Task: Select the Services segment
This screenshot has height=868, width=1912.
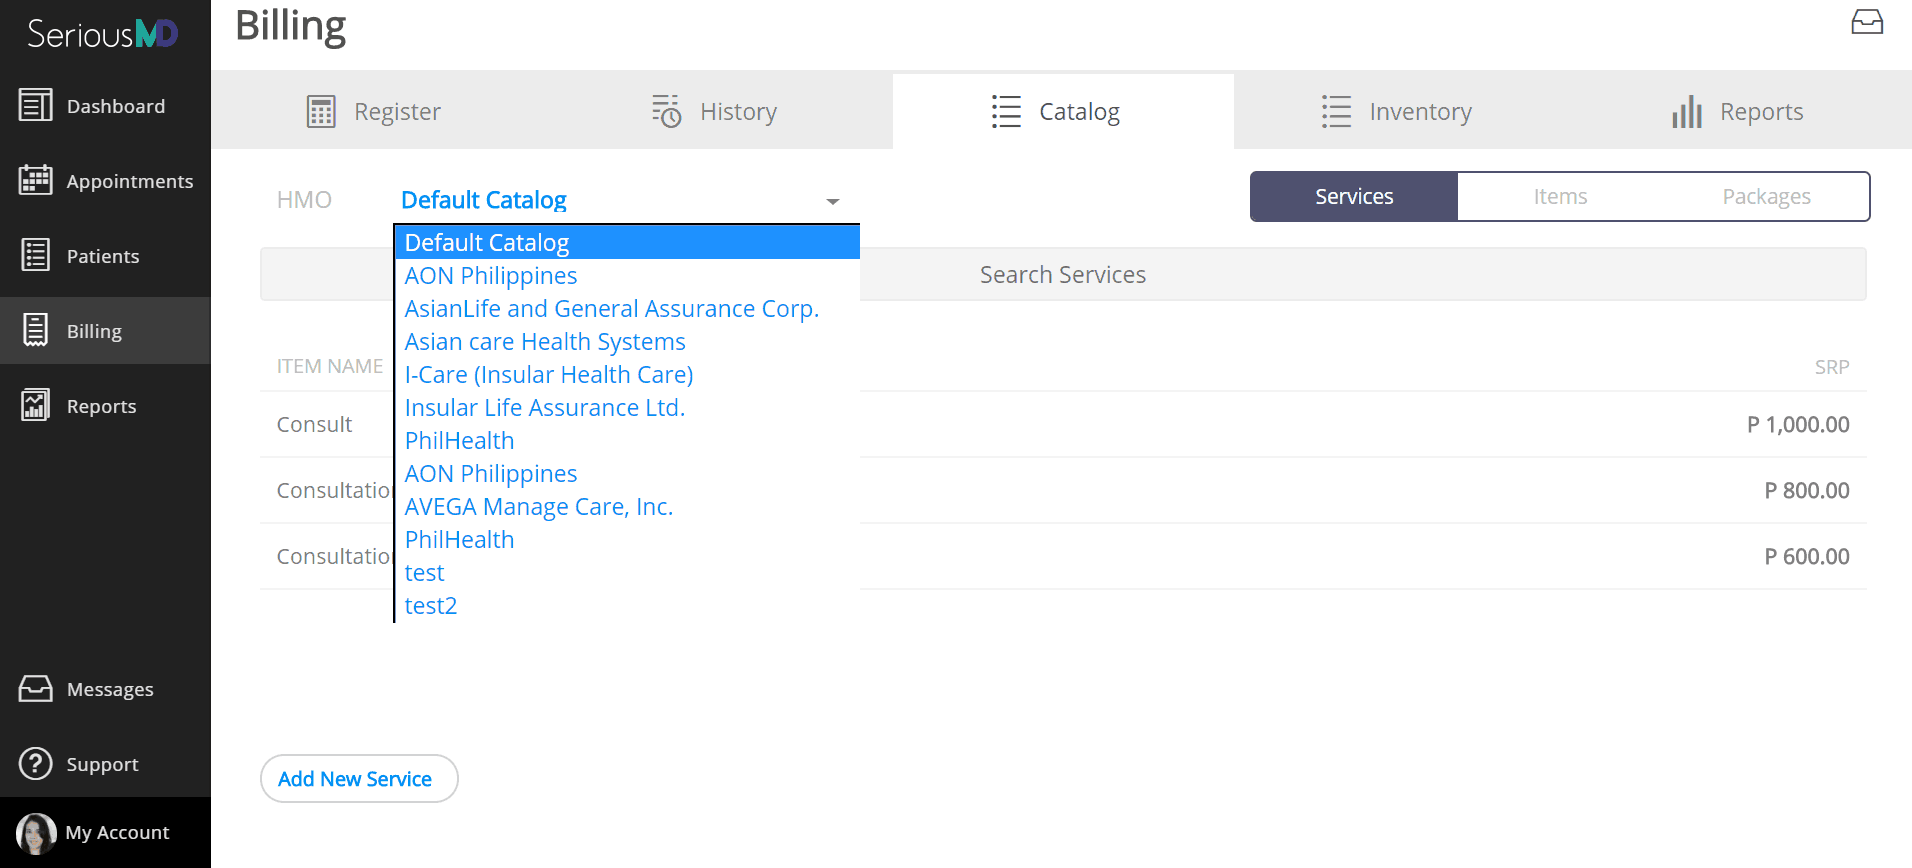Action: [1354, 196]
